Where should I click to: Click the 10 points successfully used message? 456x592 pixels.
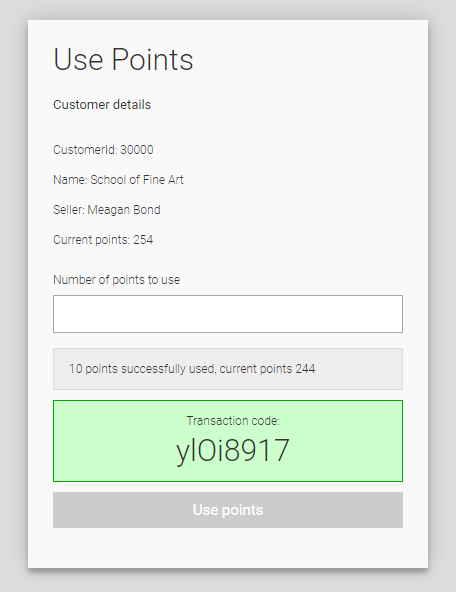tap(192, 368)
